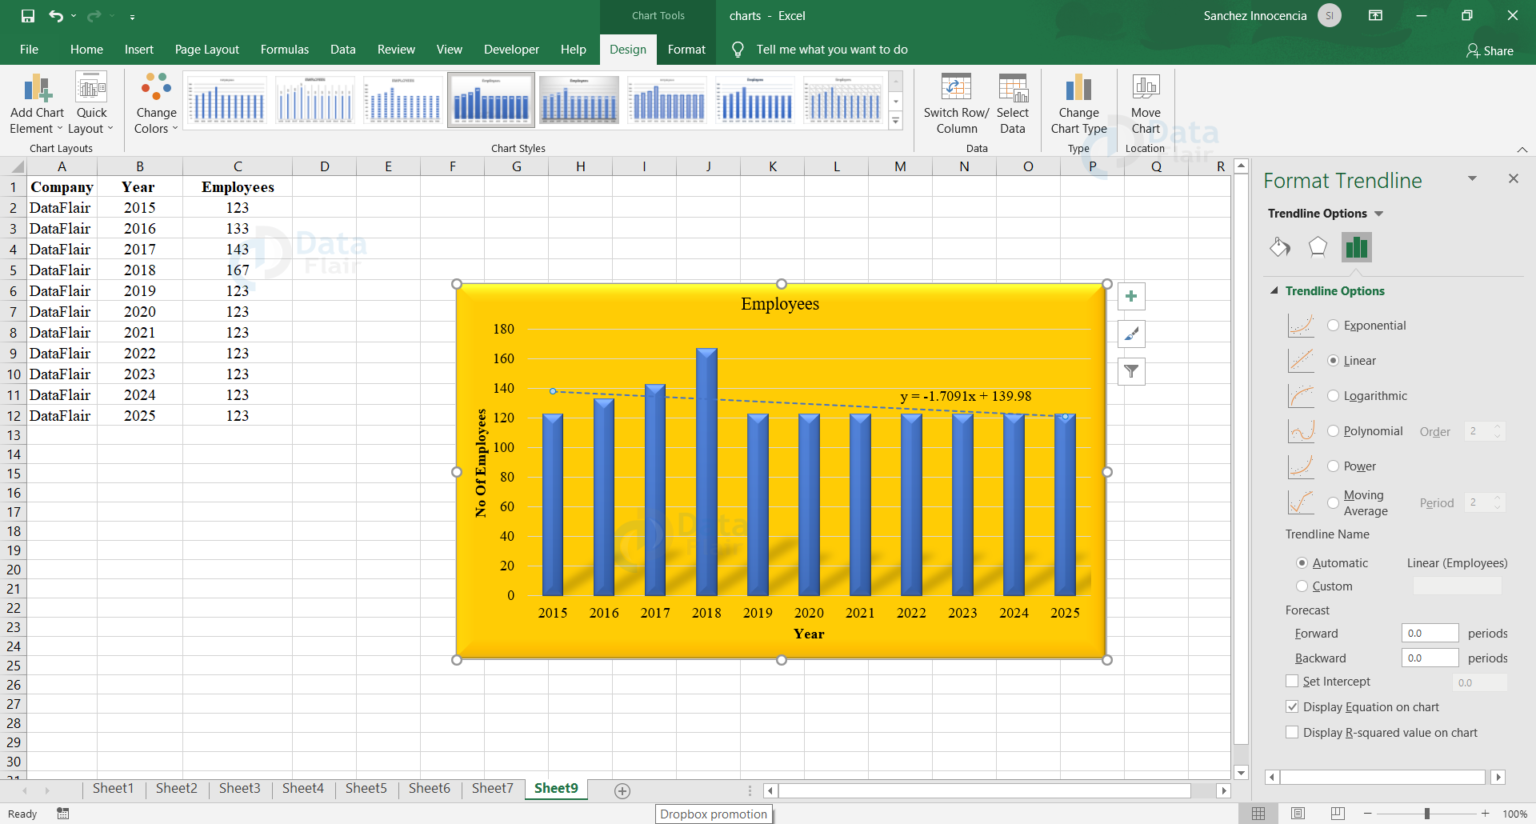The width and height of the screenshot is (1536, 824).
Task: Open the Formulas ribbon tab
Action: pos(284,49)
